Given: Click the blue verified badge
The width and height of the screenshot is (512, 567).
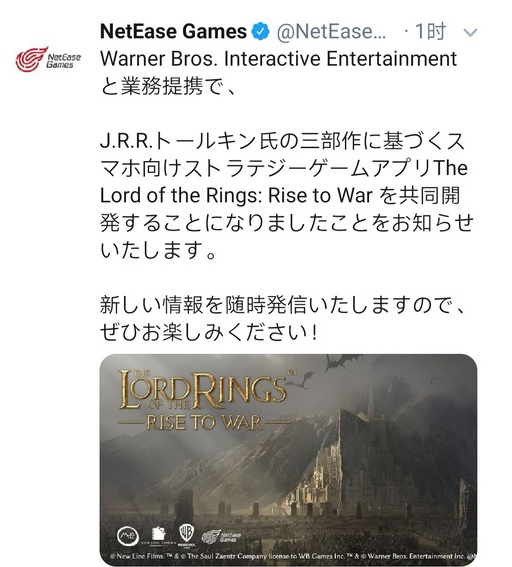Looking at the screenshot, I should tap(261, 31).
